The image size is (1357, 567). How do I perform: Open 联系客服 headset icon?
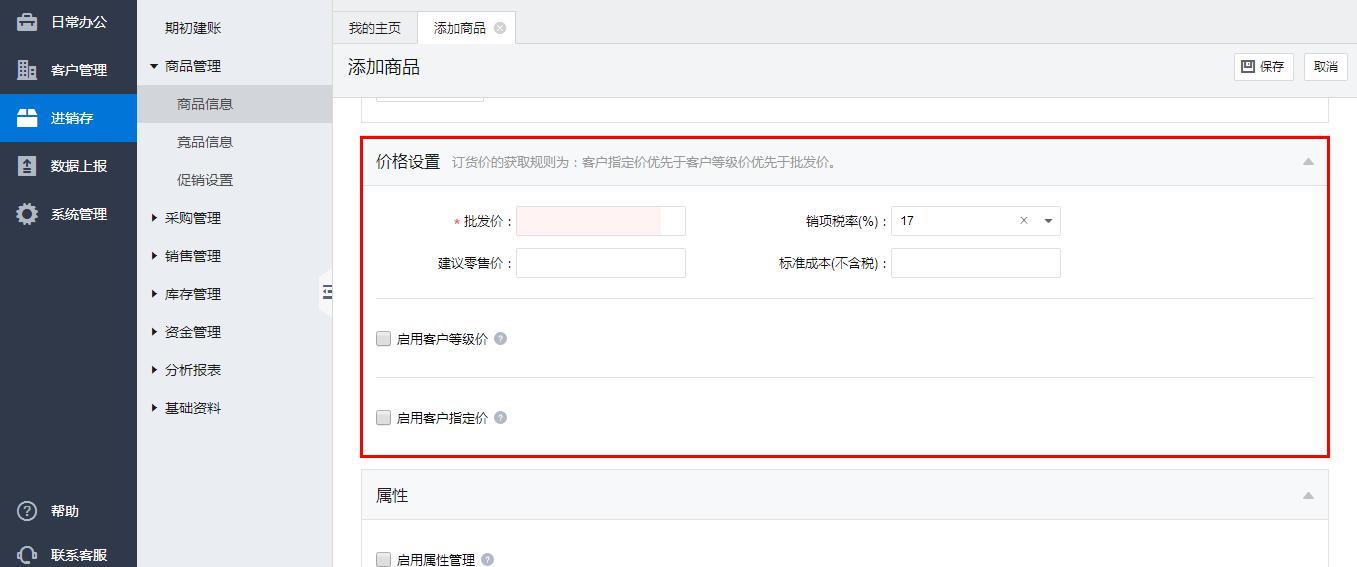click(27, 555)
